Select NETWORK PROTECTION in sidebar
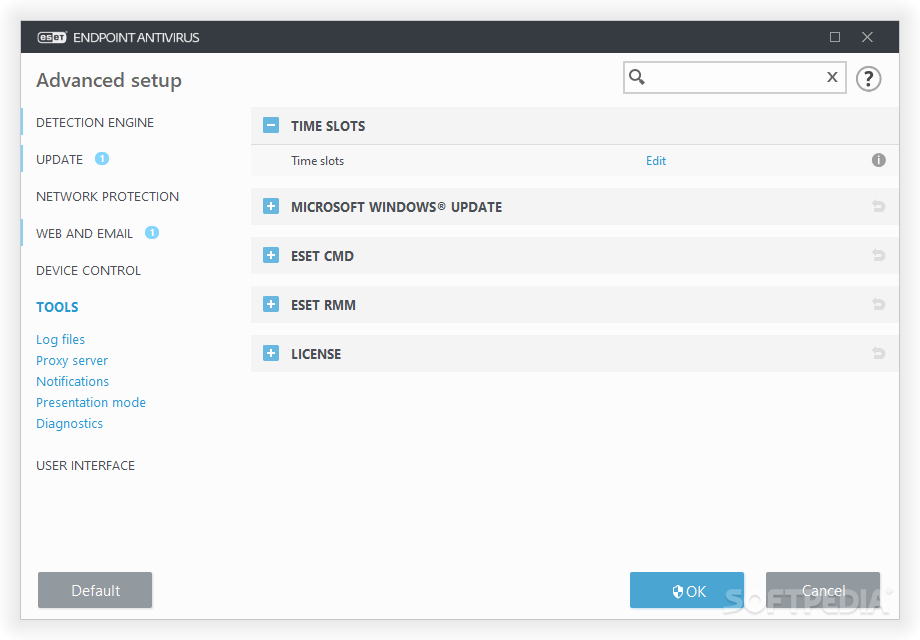This screenshot has height=640, width=920. point(107,197)
